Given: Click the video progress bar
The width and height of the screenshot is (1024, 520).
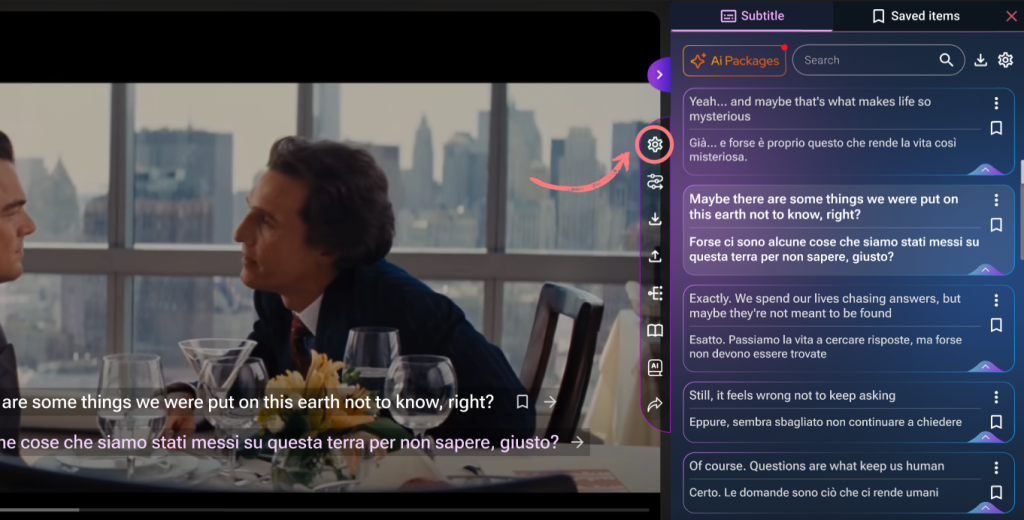Looking at the screenshot, I should [325, 510].
